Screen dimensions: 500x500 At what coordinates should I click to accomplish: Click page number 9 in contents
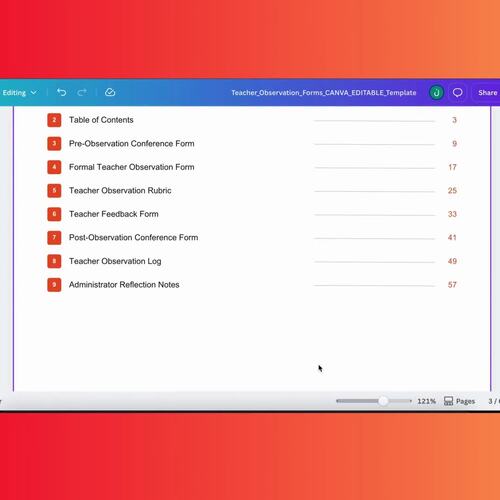454,144
